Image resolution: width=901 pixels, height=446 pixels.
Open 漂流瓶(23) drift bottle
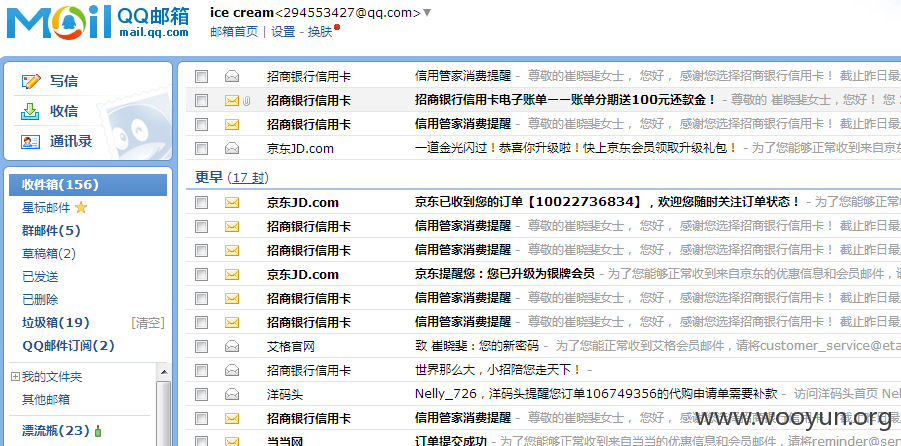pyautogui.click(x=56, y=430)
